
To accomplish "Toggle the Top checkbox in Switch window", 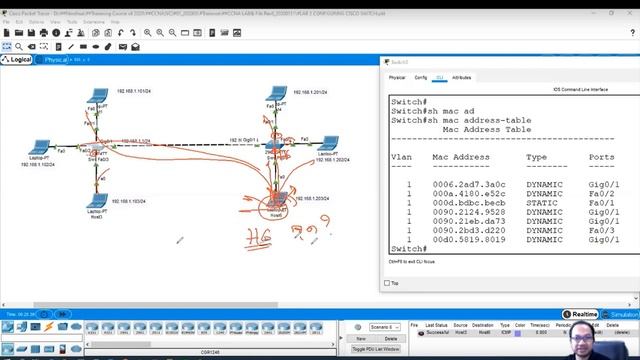I will (x=387, y=283).
